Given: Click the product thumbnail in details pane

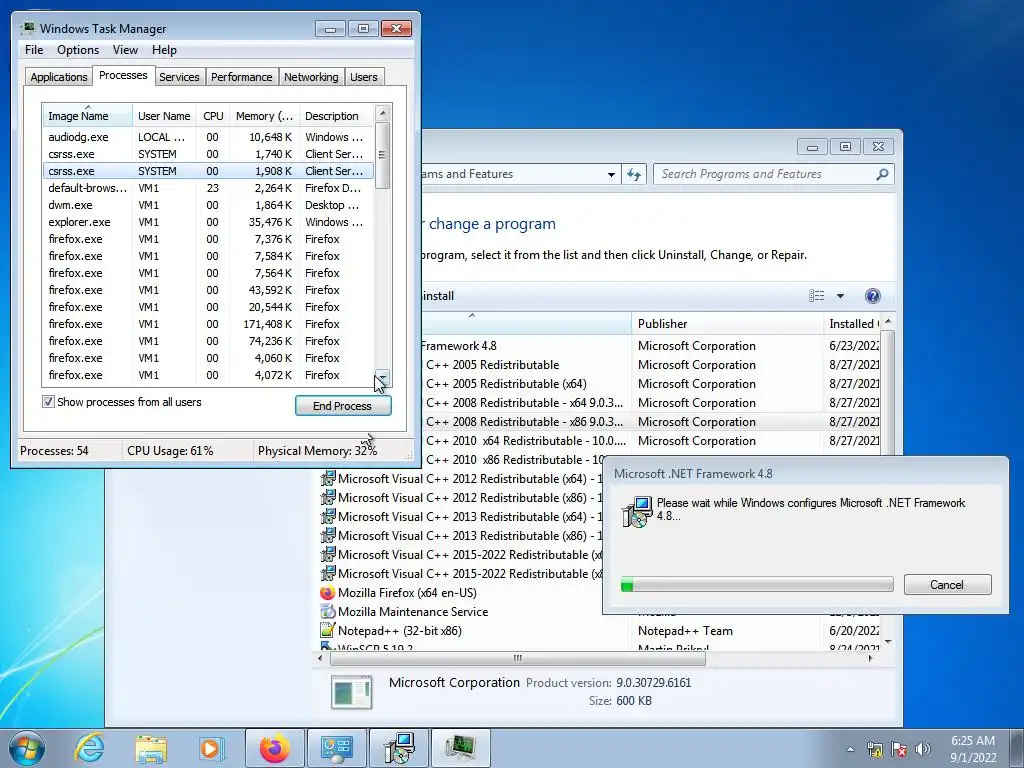Looking at the screenshot, I should (x=351, y=692).
